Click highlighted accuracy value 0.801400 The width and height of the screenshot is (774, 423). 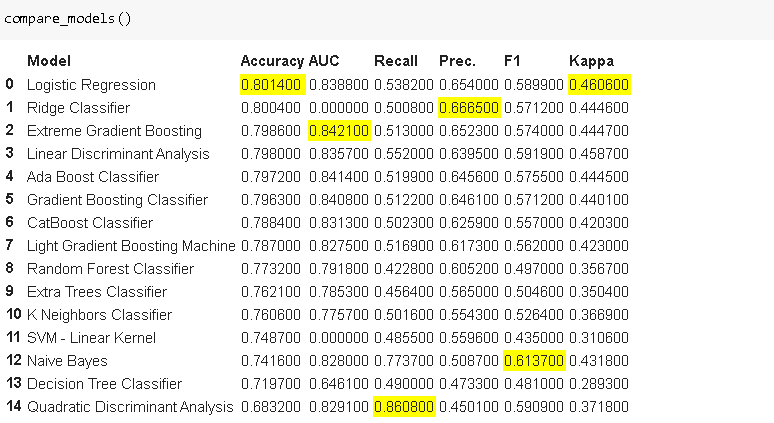[271, 85]
